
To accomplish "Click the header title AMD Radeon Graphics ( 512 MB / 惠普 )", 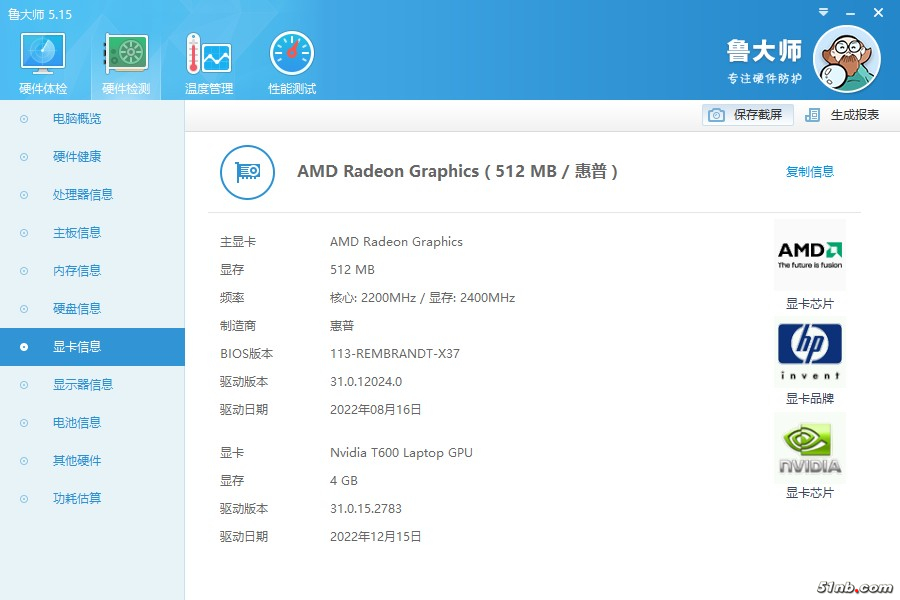I will tap(457, 171).
